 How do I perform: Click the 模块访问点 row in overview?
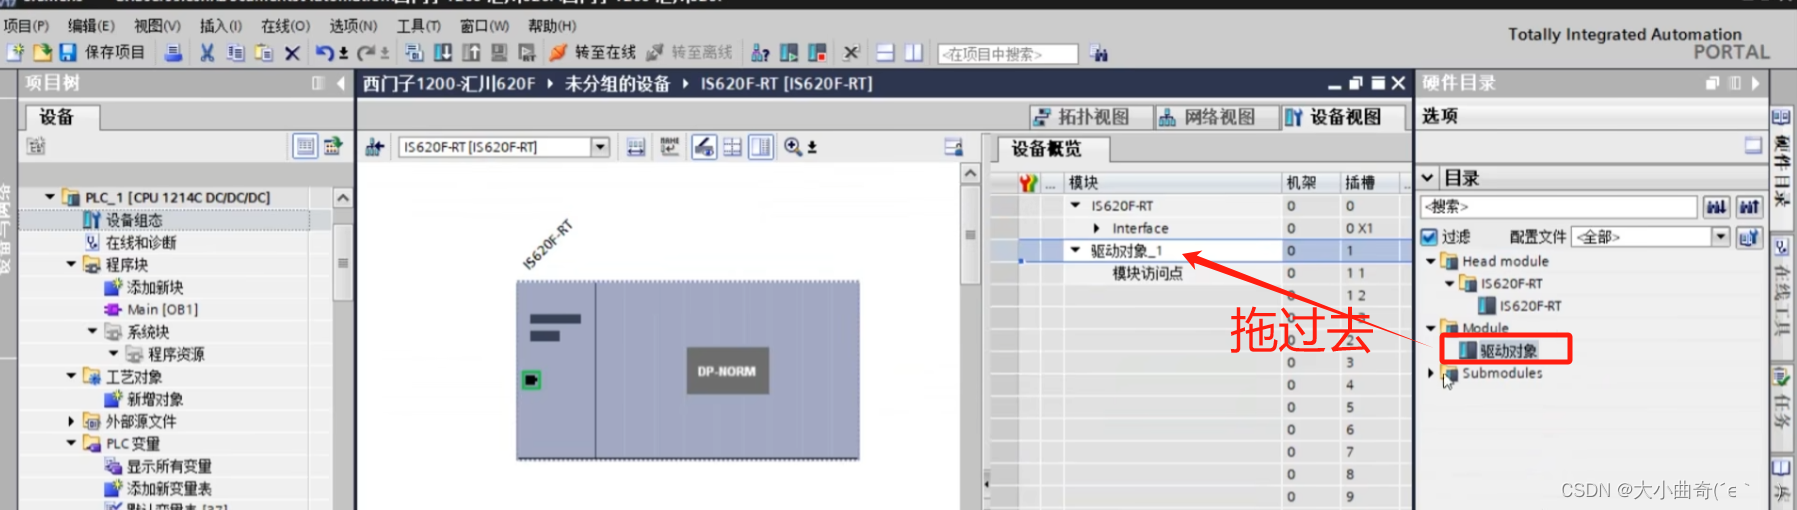[1148, 273]
